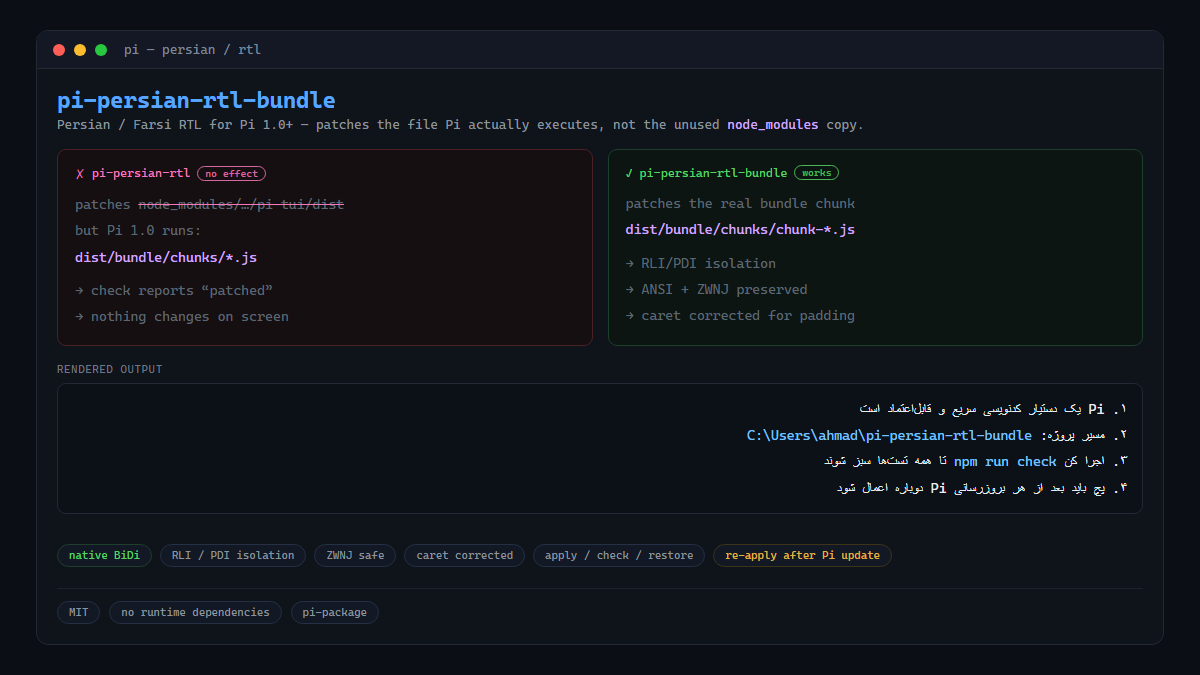Click the 'RLI / PDI isolation' tag
Image resolution: width=1200 pixels, height=675 pixels.
tap(233, 555)
